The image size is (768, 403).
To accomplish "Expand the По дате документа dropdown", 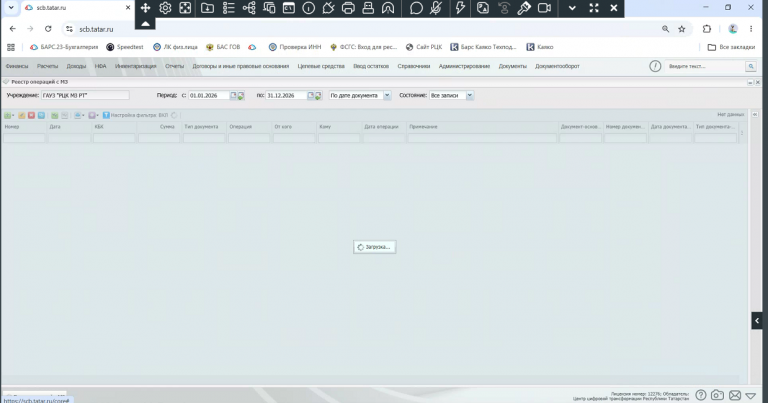I will point(387,95).
